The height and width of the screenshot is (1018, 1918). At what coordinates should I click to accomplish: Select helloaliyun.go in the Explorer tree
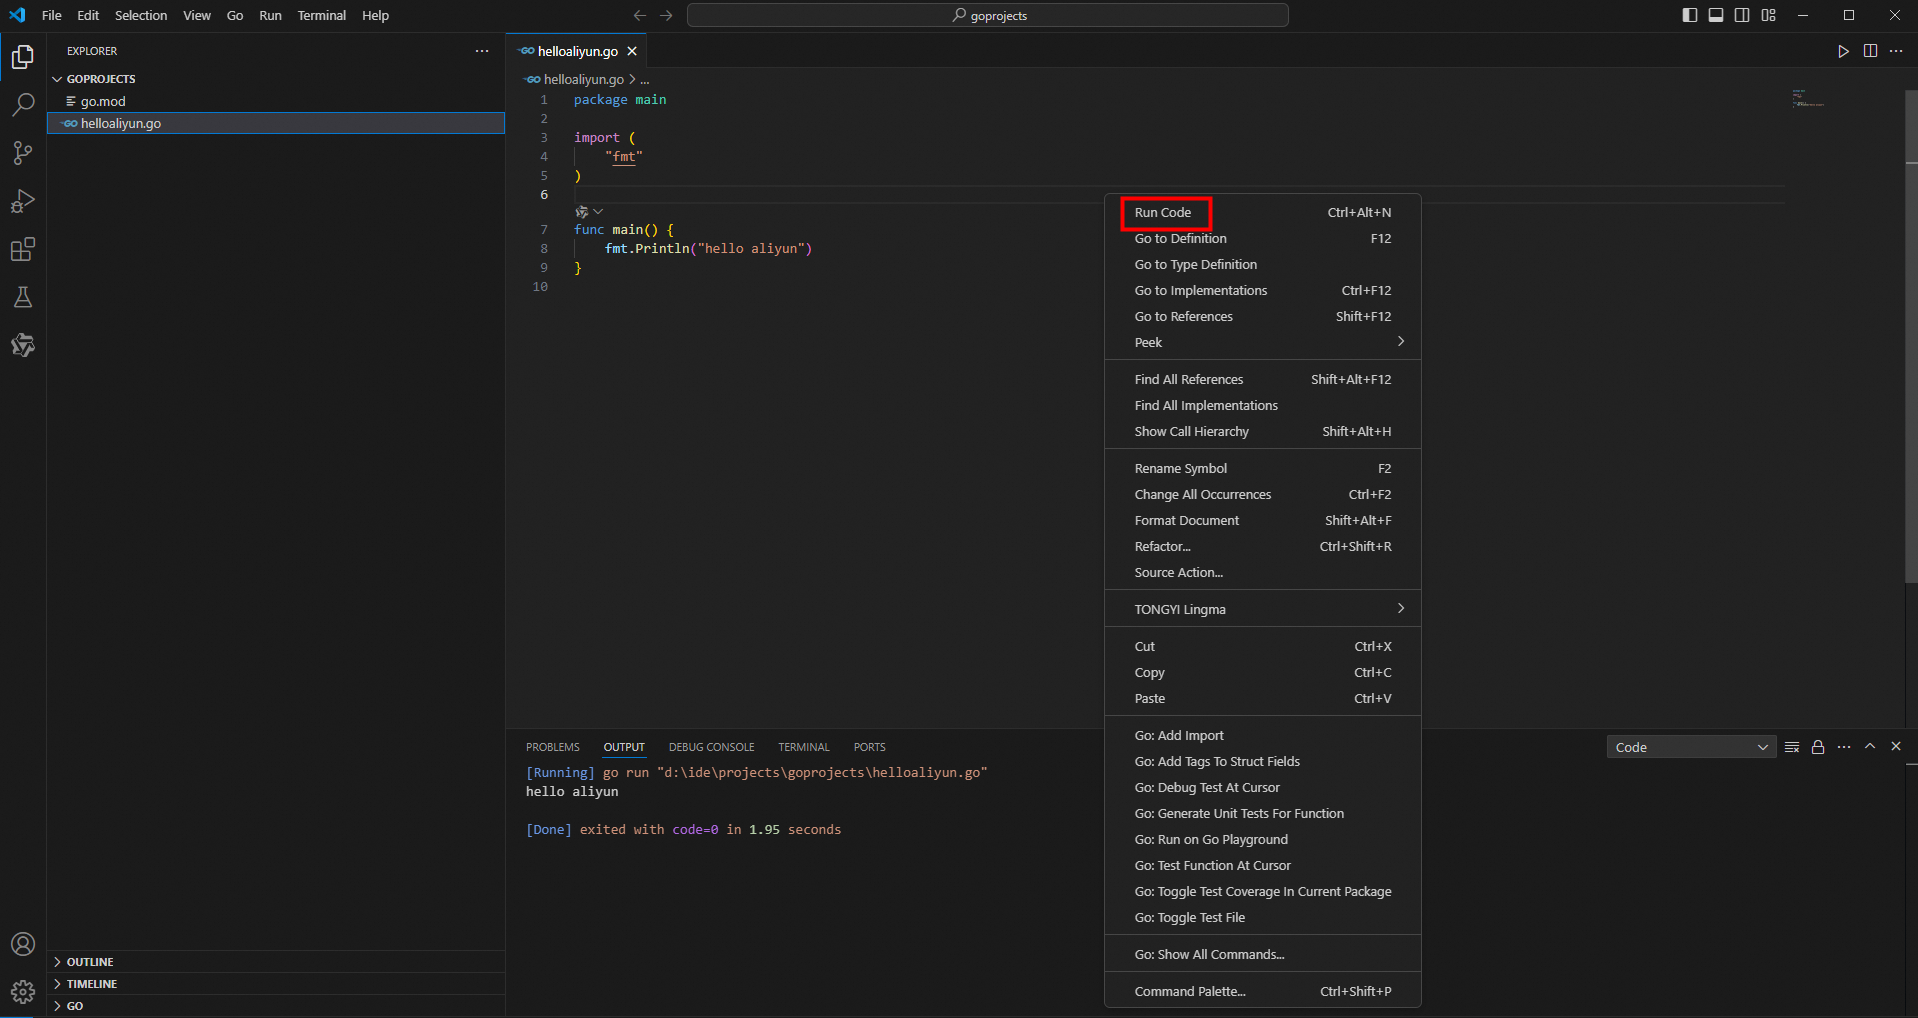click(x=276, y=123)
